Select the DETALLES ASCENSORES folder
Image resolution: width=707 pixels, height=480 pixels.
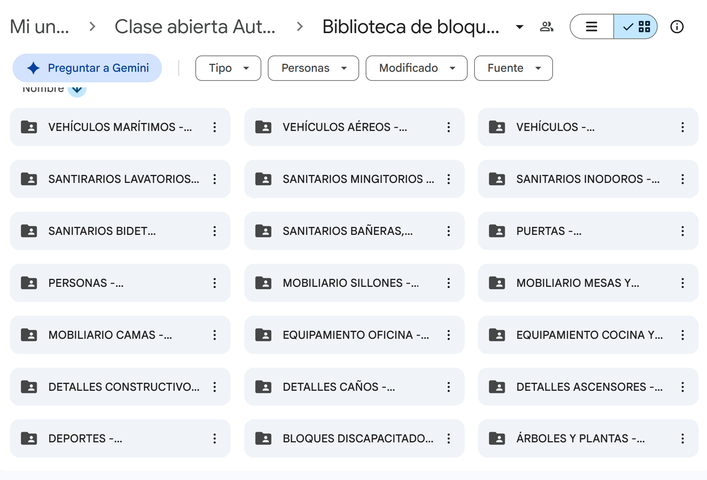tap(588, 387)
